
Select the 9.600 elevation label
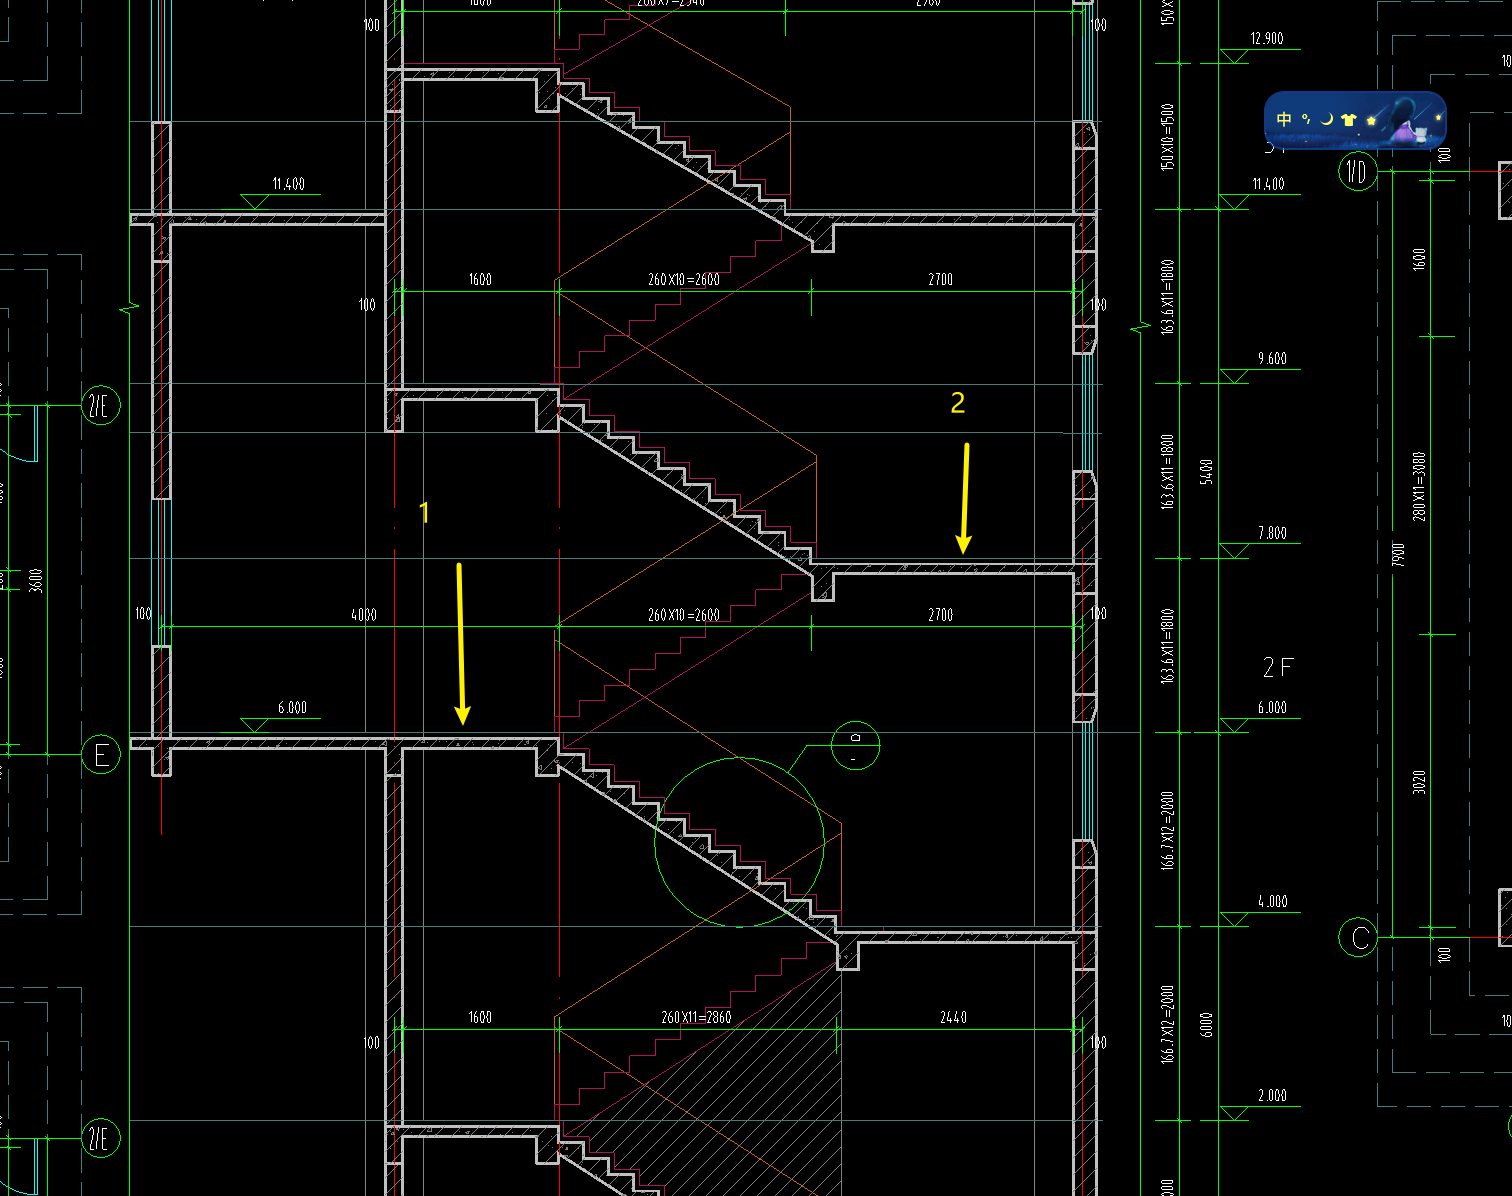[1272, 358]
